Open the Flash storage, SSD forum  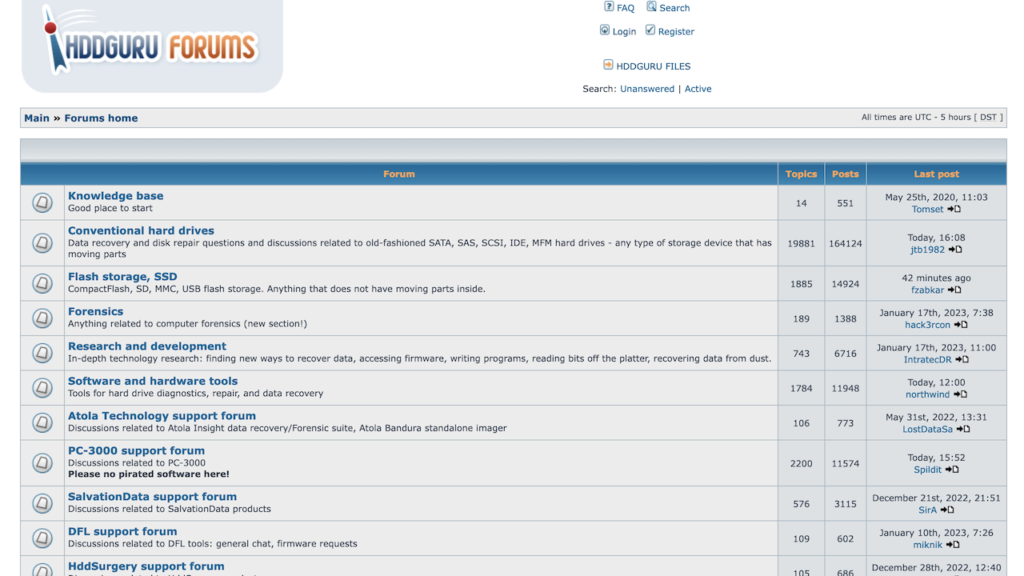click(123, 276)
